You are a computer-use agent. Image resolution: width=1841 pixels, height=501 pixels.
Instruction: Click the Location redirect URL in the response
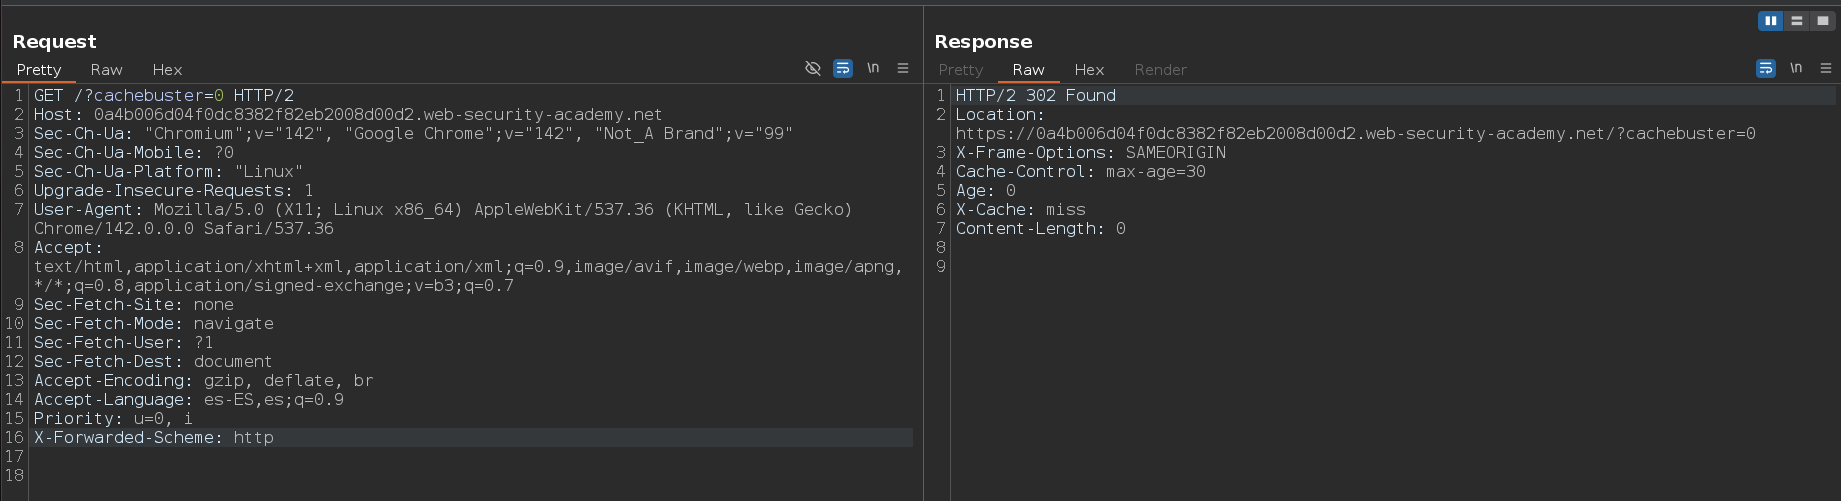[x=1355, y=134]
